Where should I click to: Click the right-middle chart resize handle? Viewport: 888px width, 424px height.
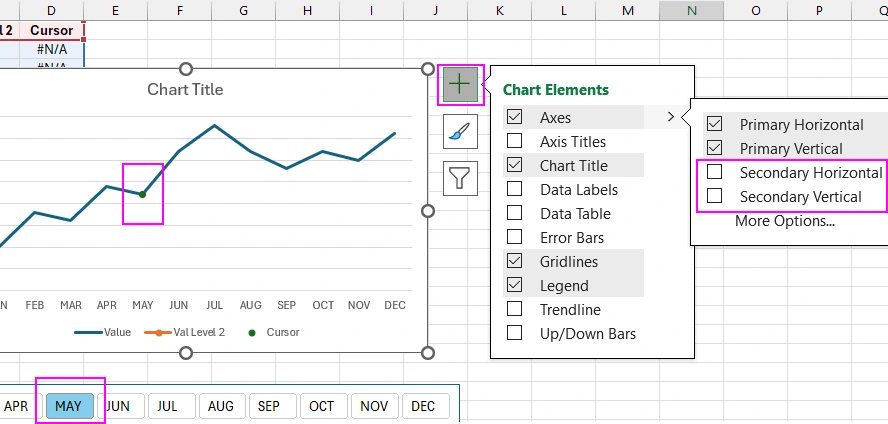pyautogui.click(x=428, y=211)
